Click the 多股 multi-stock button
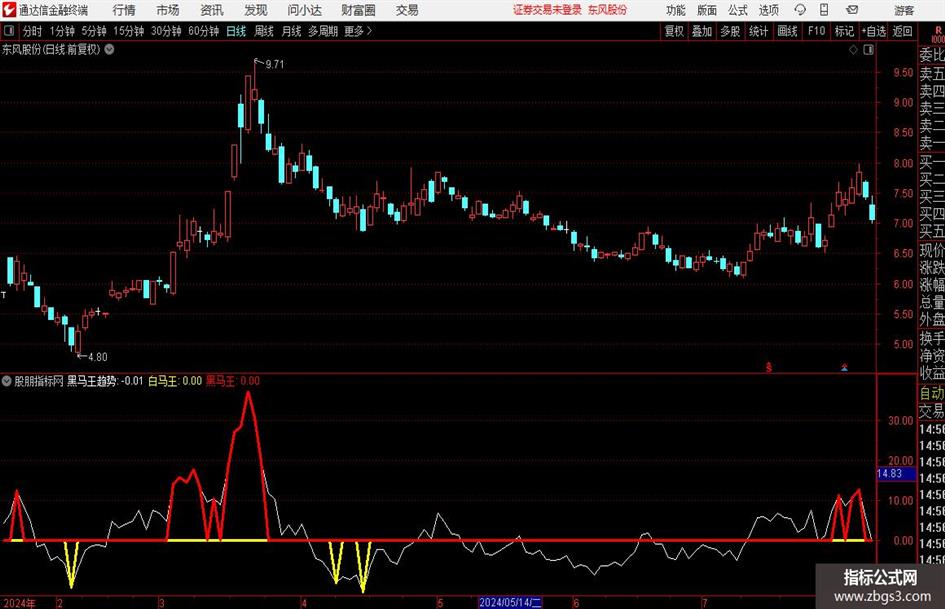 (730, 31)
